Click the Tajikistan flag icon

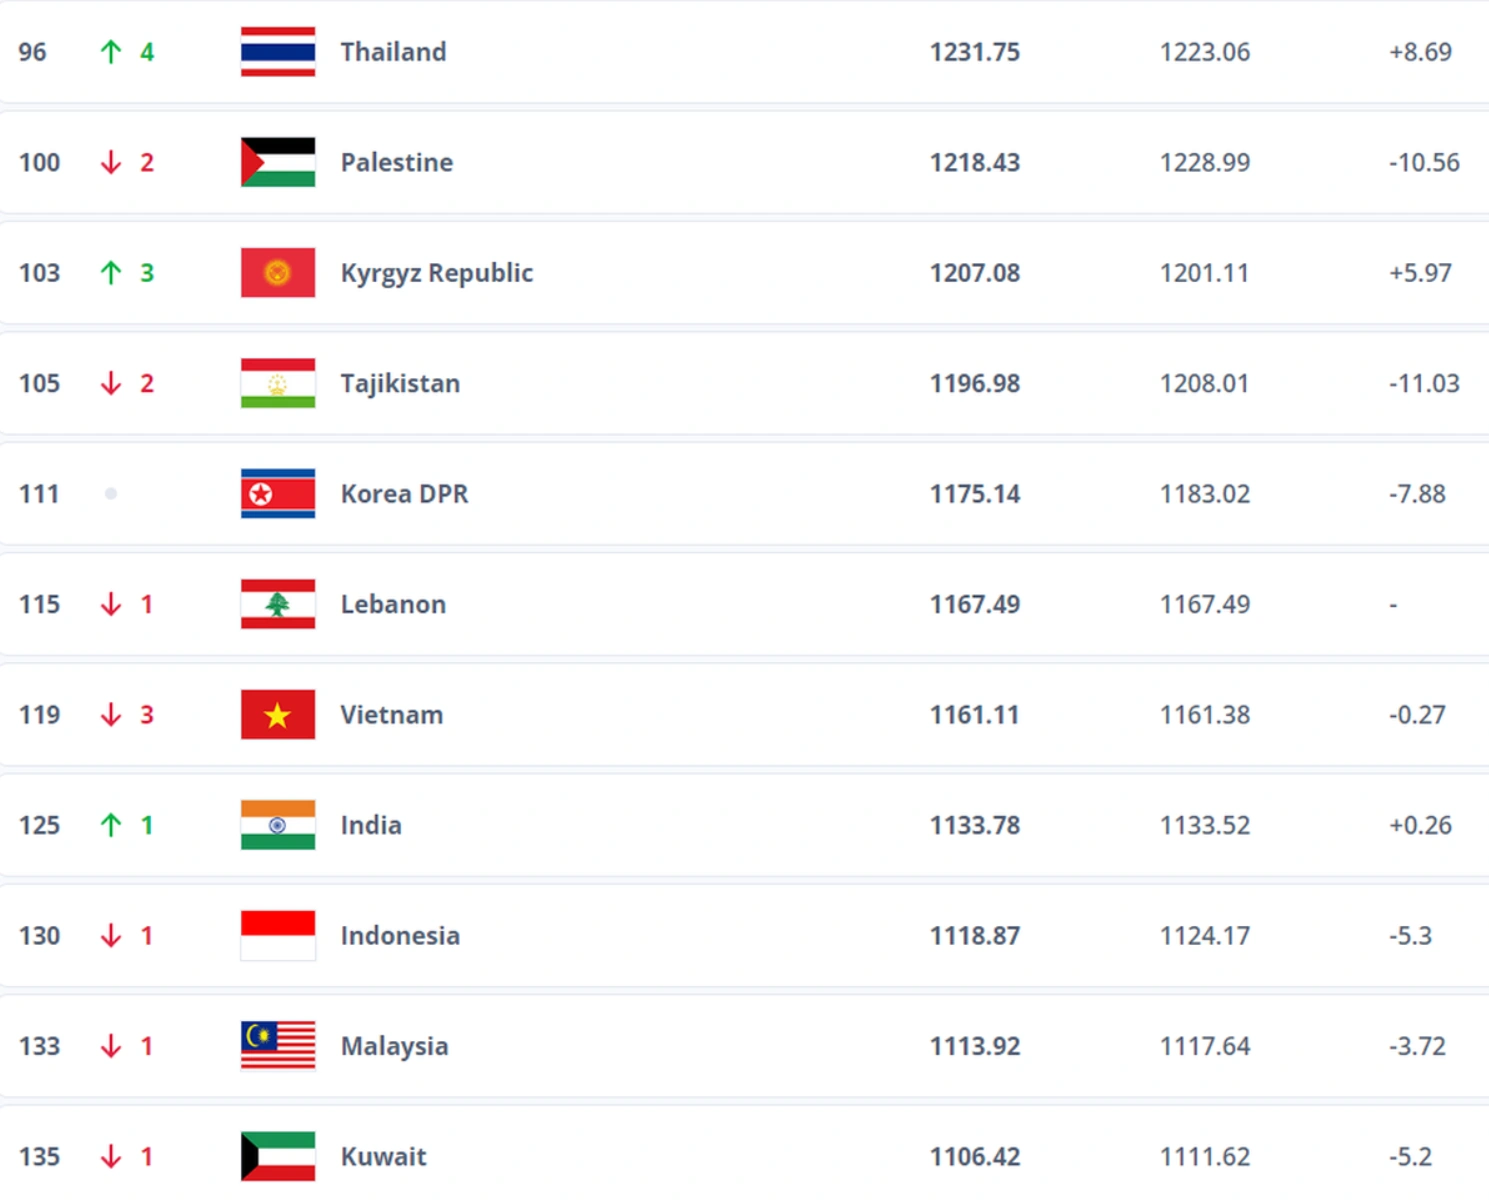pyautogui.click(x=278, y=383)
